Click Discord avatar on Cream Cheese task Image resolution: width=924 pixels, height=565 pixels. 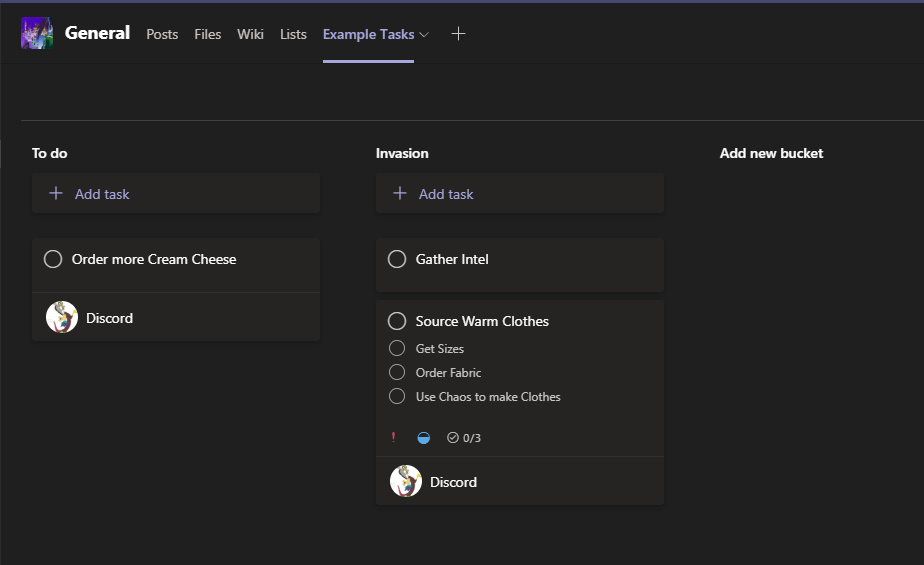(x=62, y=318)
